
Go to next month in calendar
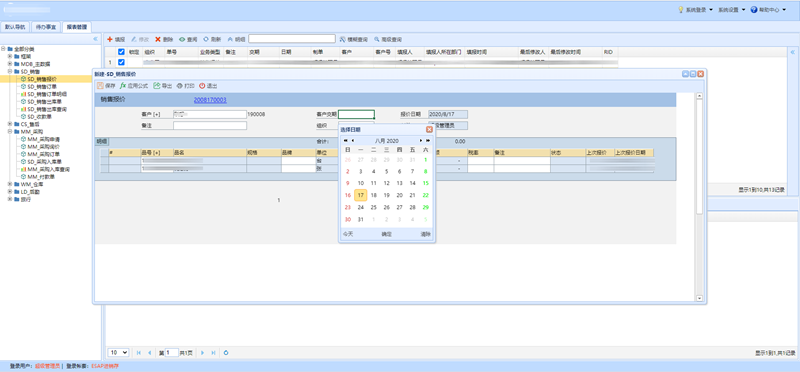click(421, 140)
